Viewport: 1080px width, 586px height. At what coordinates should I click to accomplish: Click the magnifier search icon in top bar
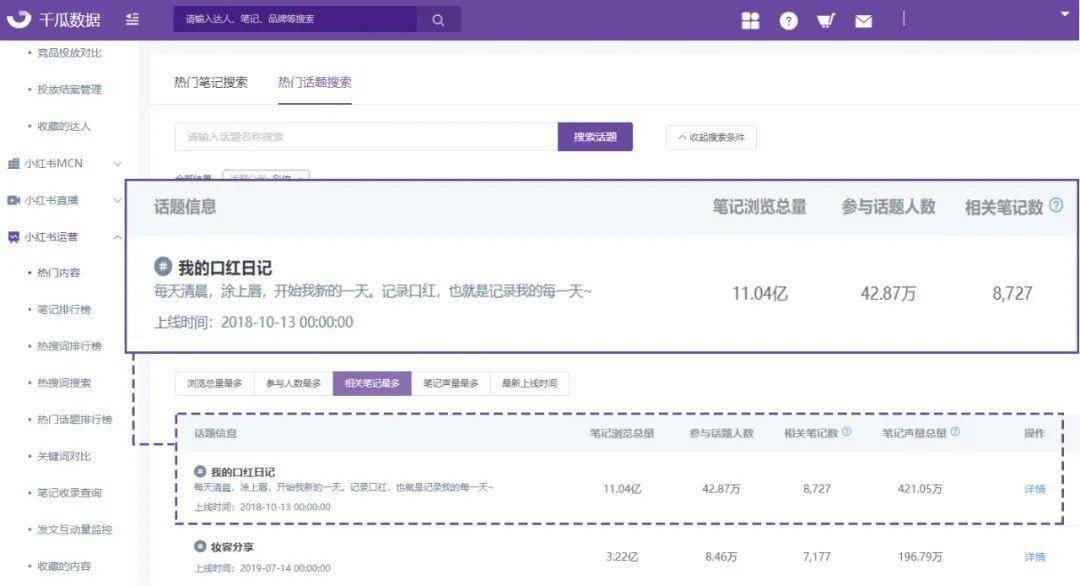coord(438,20)
